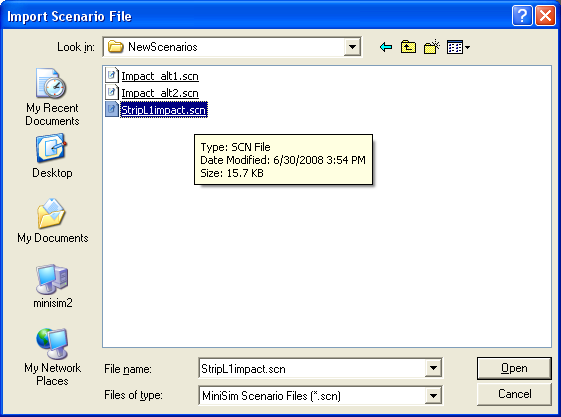This screenshot has width=561, height=417.
Task: Click inside the File name text field
Action: pyautogui.click(x=311, y=368)
